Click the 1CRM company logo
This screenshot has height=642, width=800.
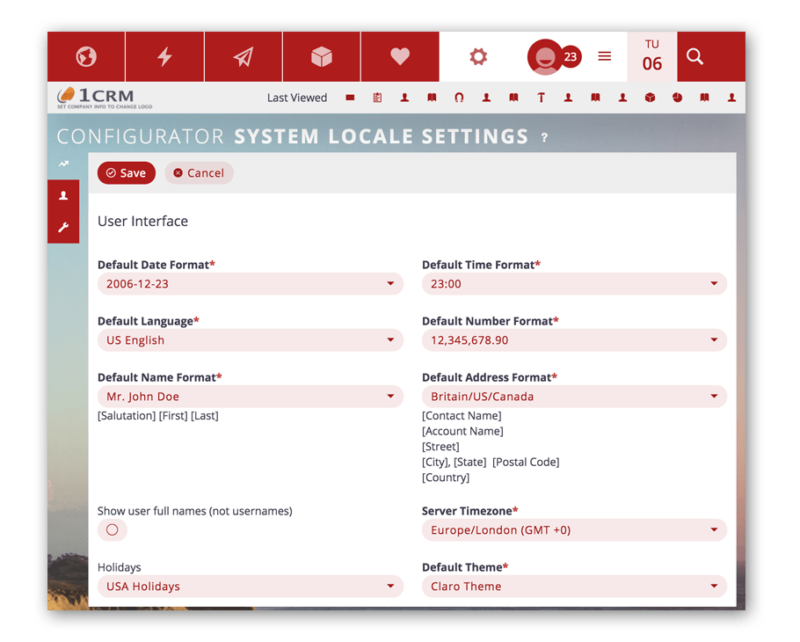click(x=105, y=97)
